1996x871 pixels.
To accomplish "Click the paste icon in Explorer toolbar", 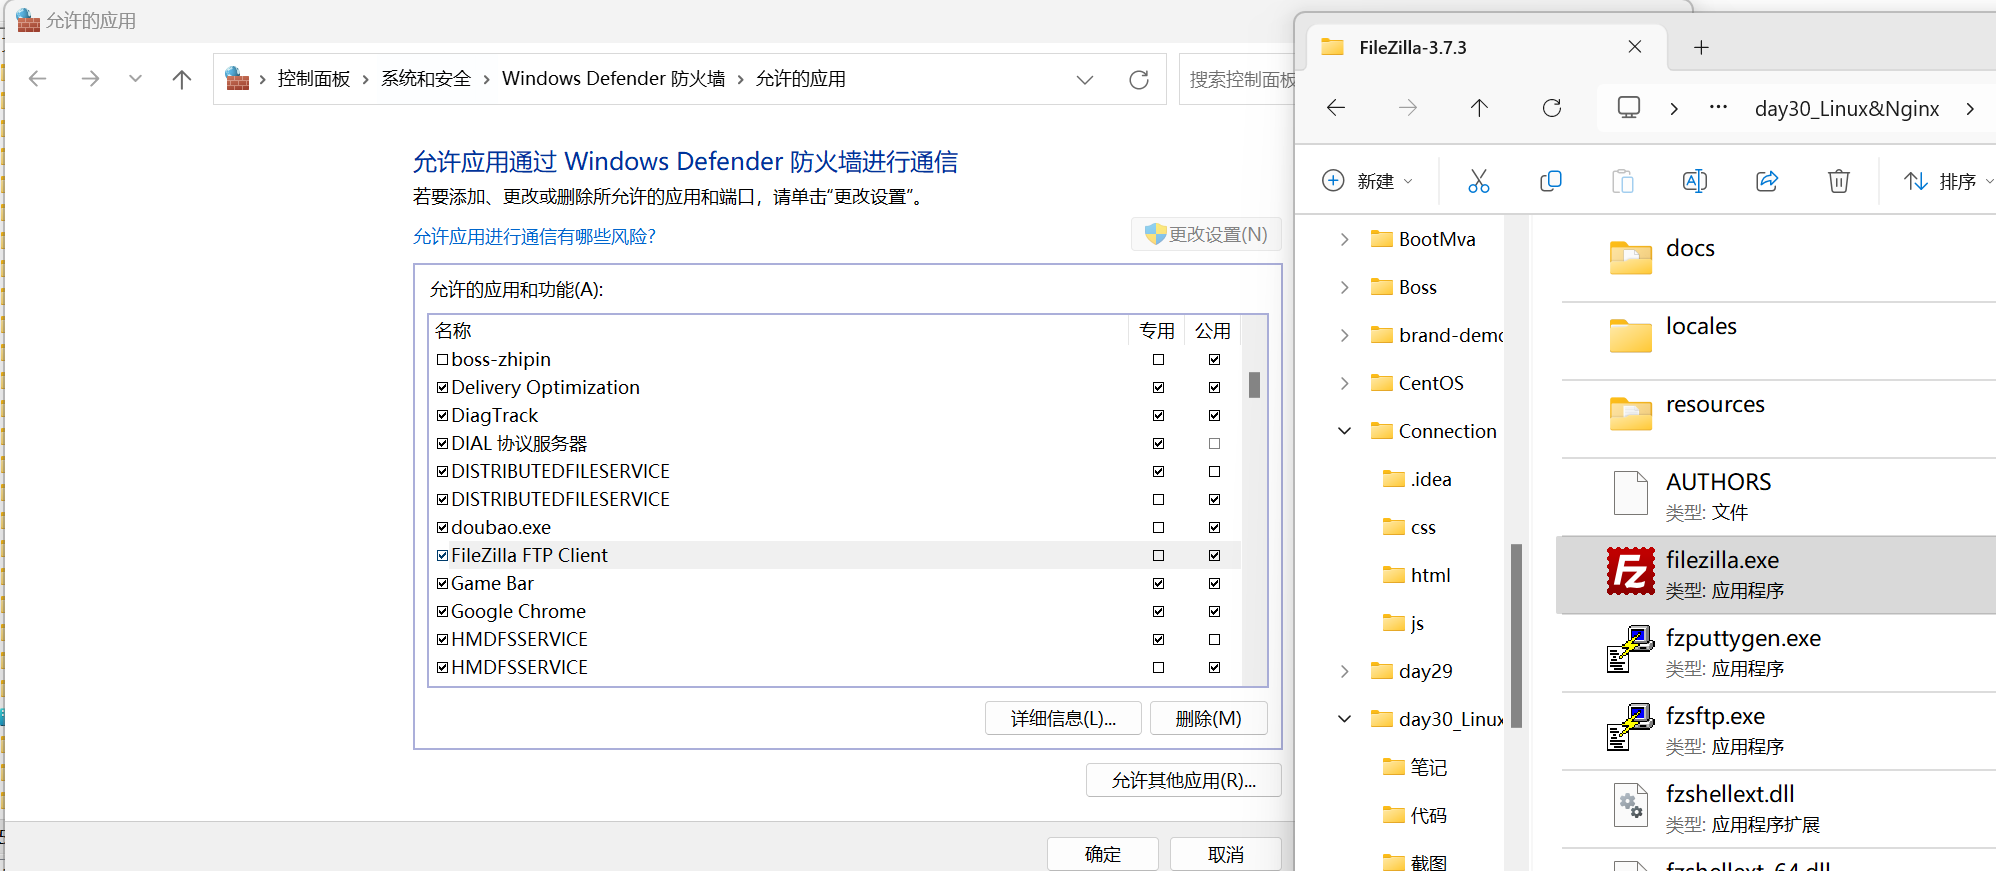I will pos(1623,181).
